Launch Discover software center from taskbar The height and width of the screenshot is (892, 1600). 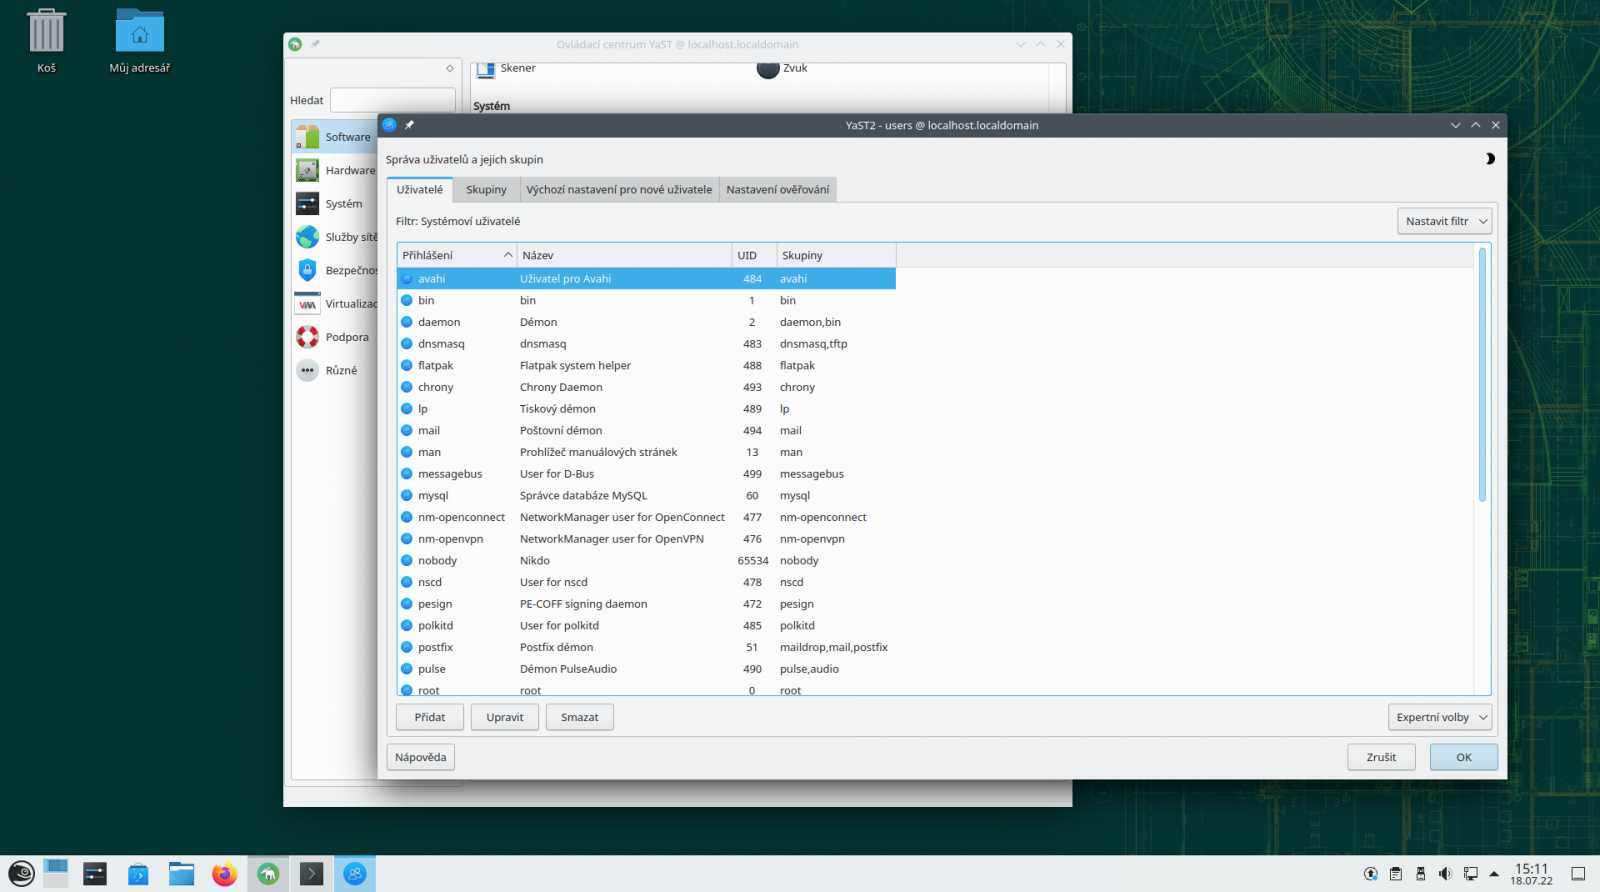point(138,874)
